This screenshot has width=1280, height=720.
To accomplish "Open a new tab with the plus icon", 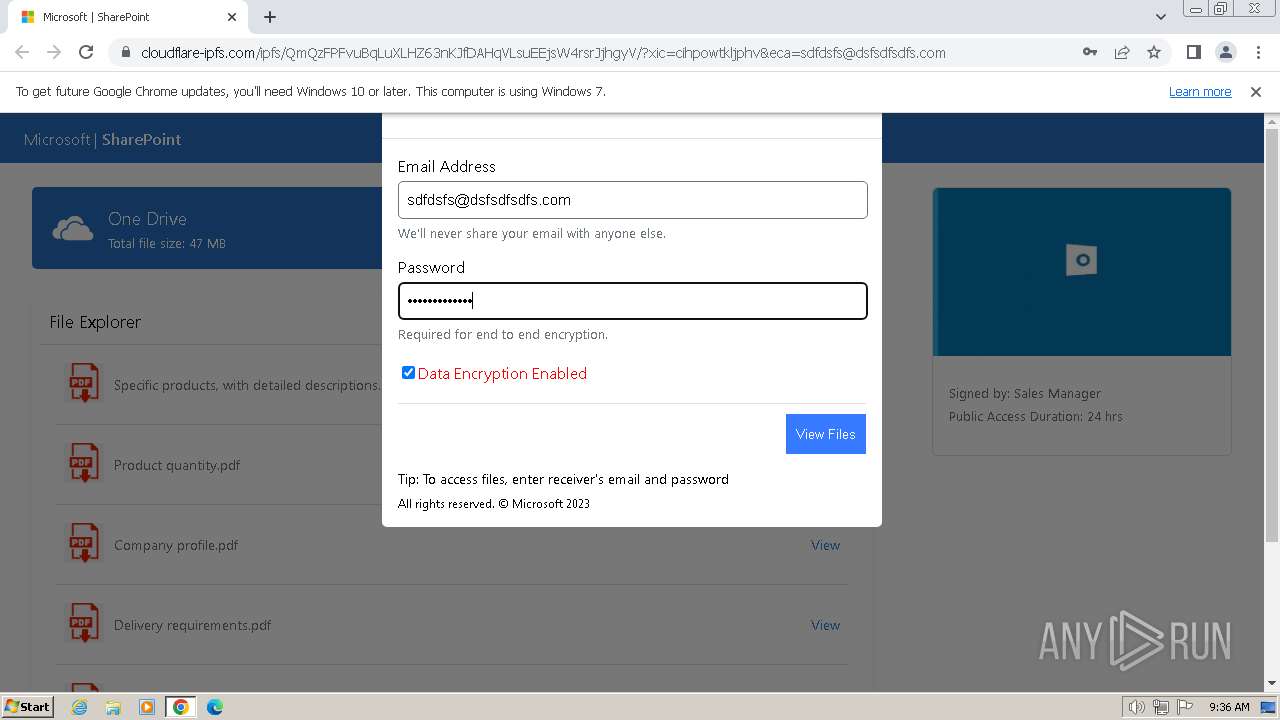I will coord(270,17).
